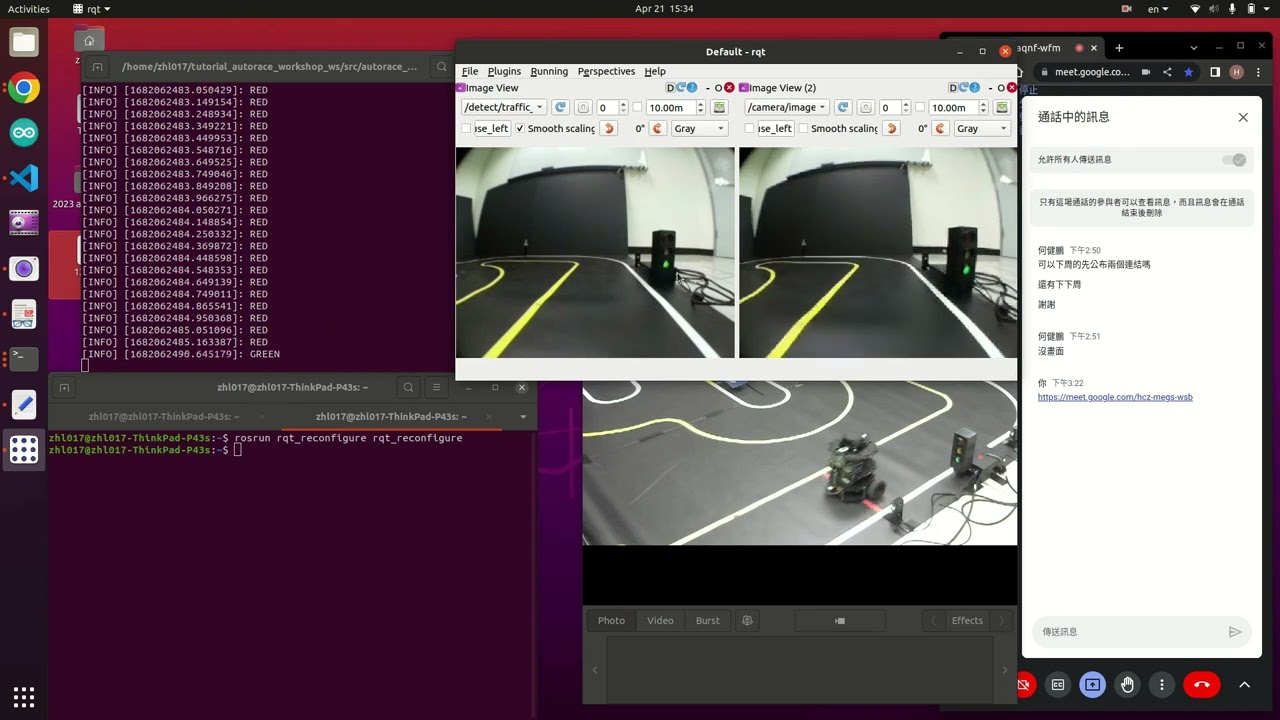Viewport: 1280px width, 720px height.
Task: Click mouse_left topic field in left Image View
Action: click(x=492, y=128)
